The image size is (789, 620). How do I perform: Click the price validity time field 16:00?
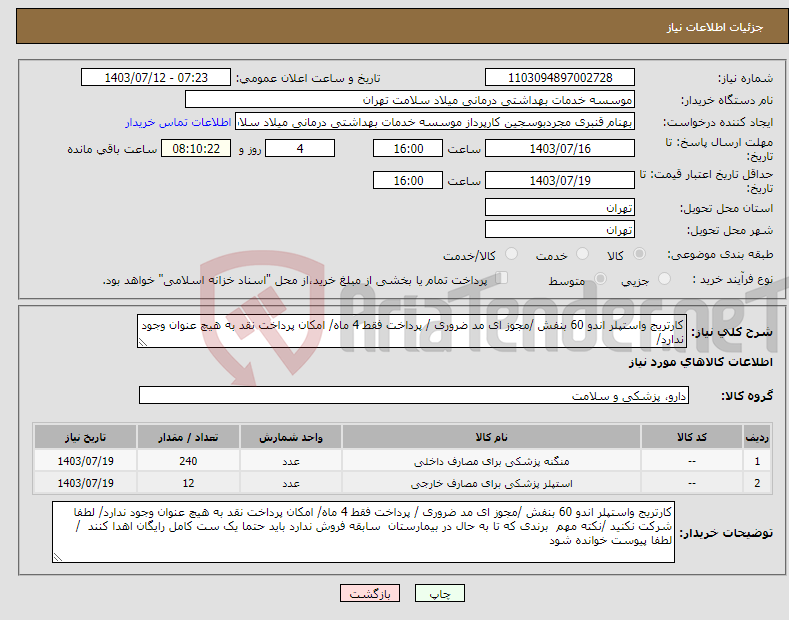coord(408,180)
